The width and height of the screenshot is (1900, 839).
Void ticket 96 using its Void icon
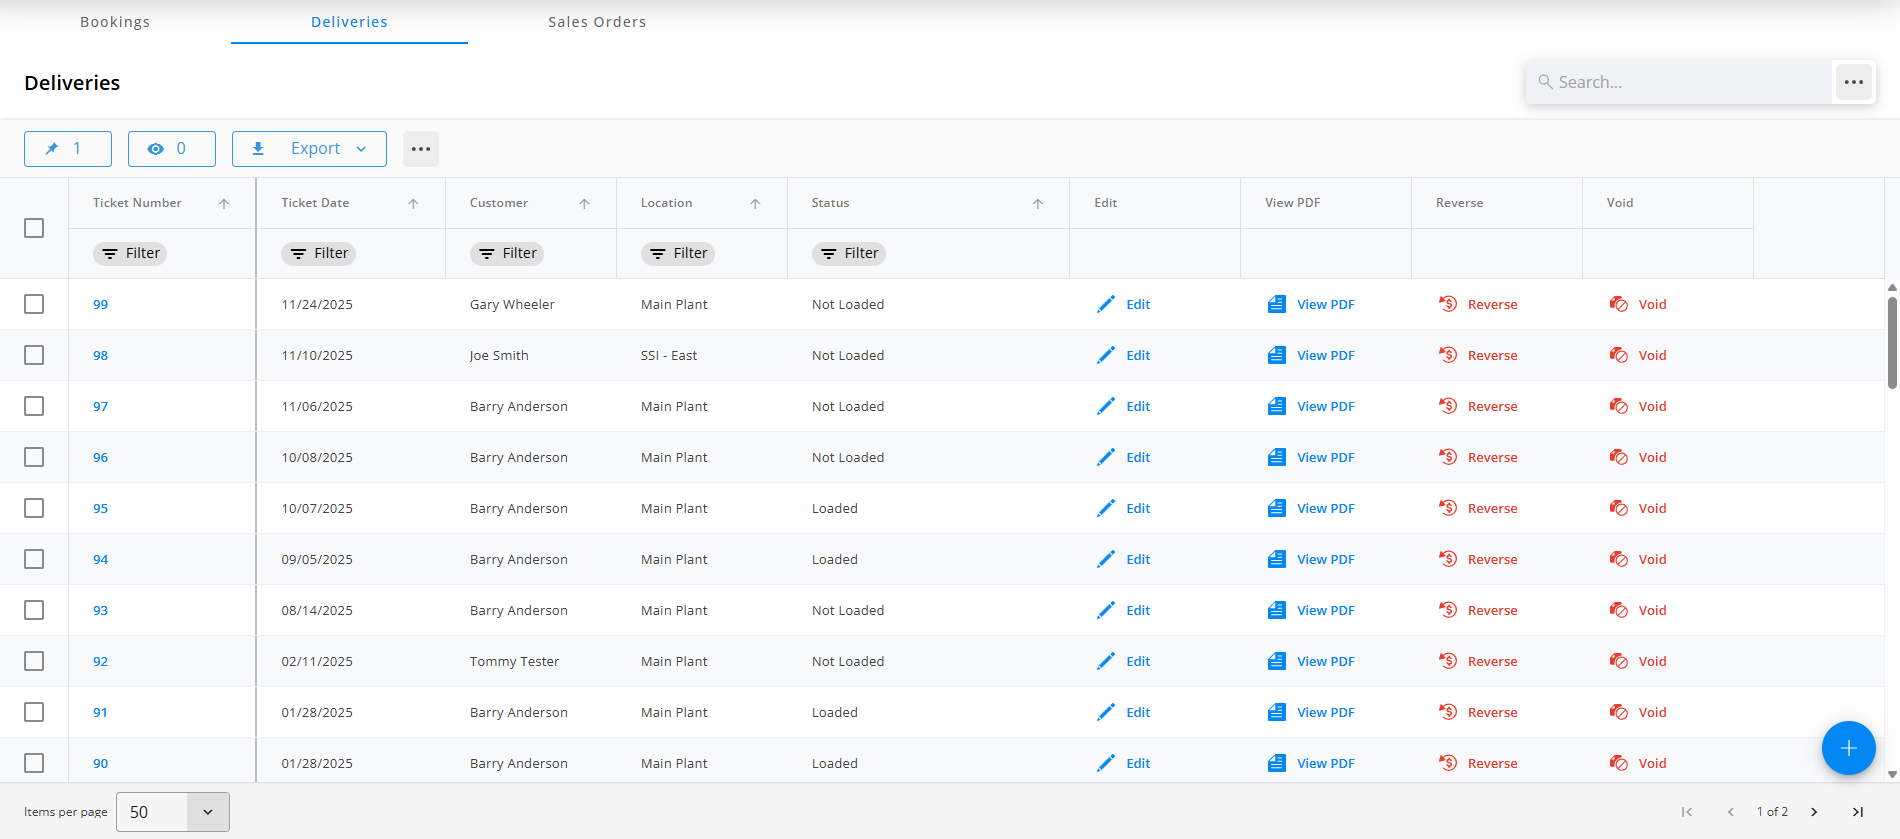point(1618,457)
